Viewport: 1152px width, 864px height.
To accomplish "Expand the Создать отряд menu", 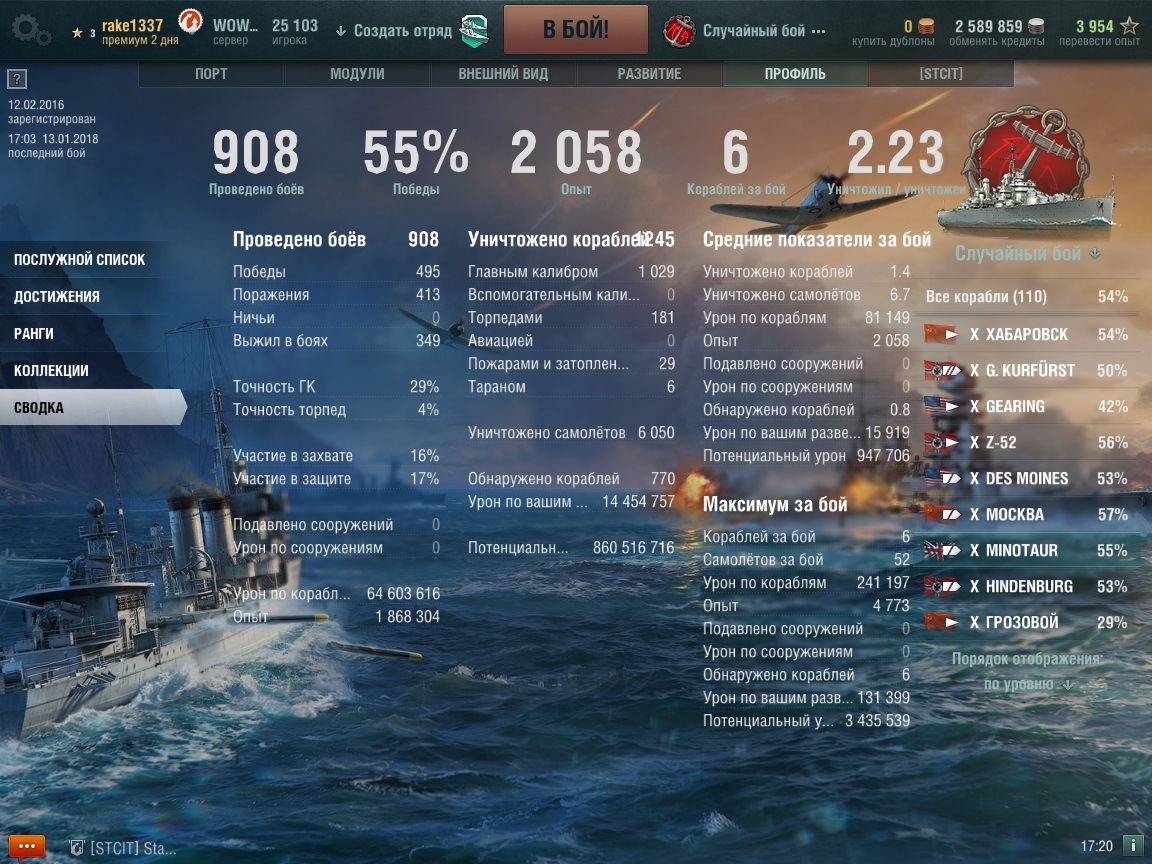I will [394, 31].
